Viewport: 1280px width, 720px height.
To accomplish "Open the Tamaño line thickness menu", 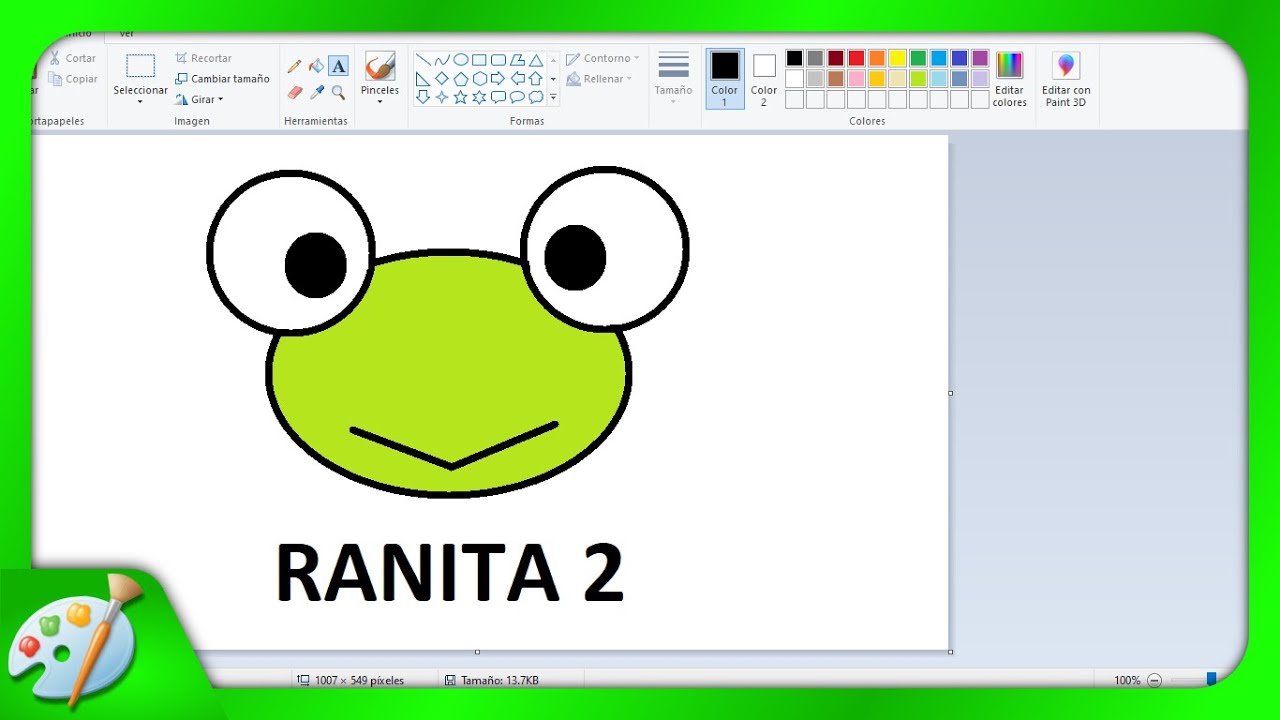I will (673, 79).
